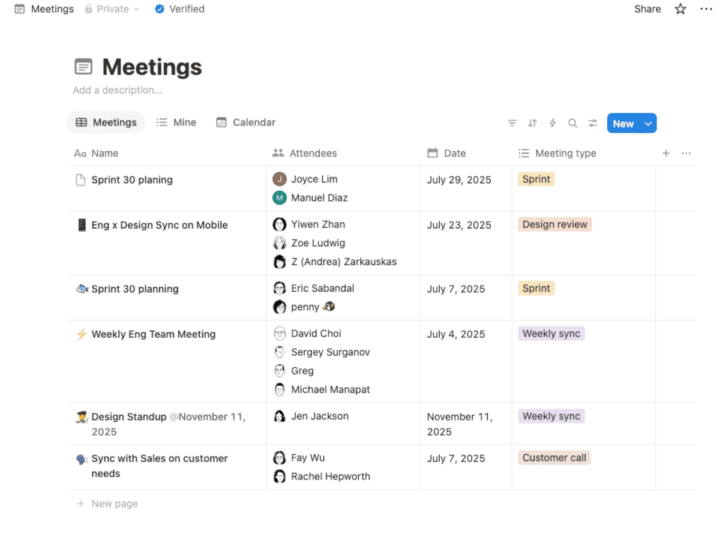
Task: Click the phone icon of Eng x Design Sync
Action: 82,225
